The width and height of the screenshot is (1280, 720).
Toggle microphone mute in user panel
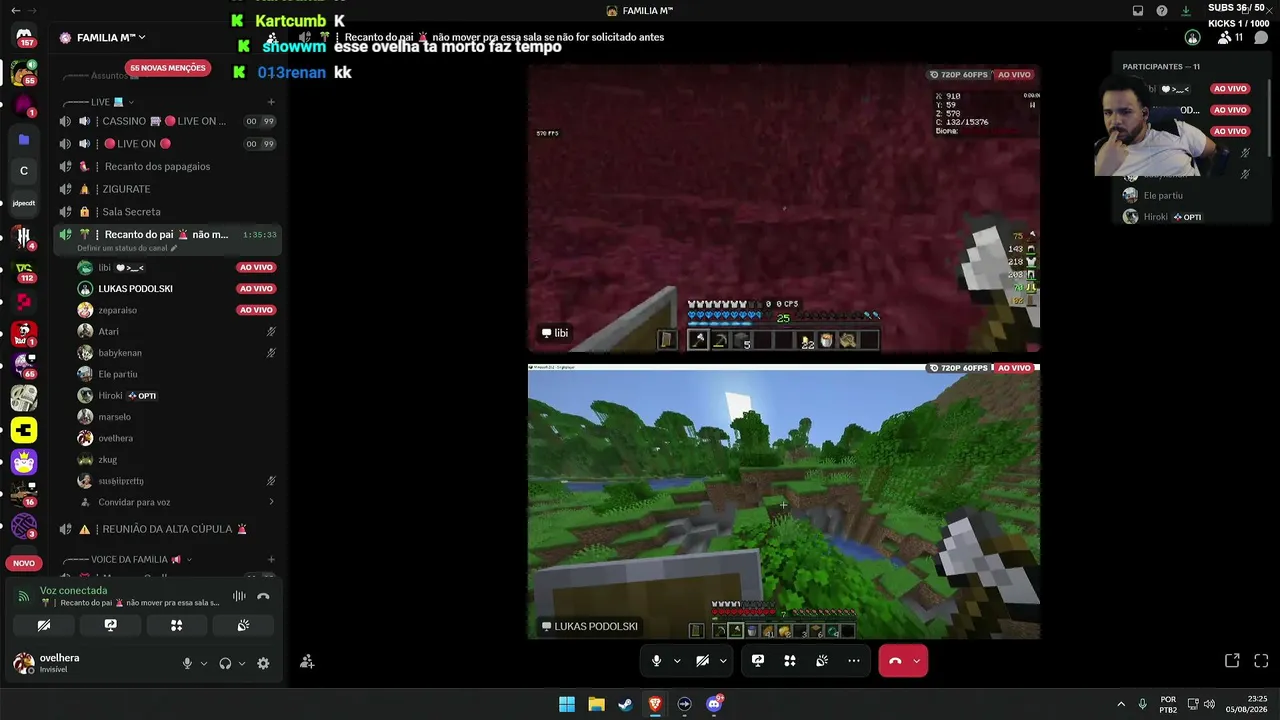(187, 663)
